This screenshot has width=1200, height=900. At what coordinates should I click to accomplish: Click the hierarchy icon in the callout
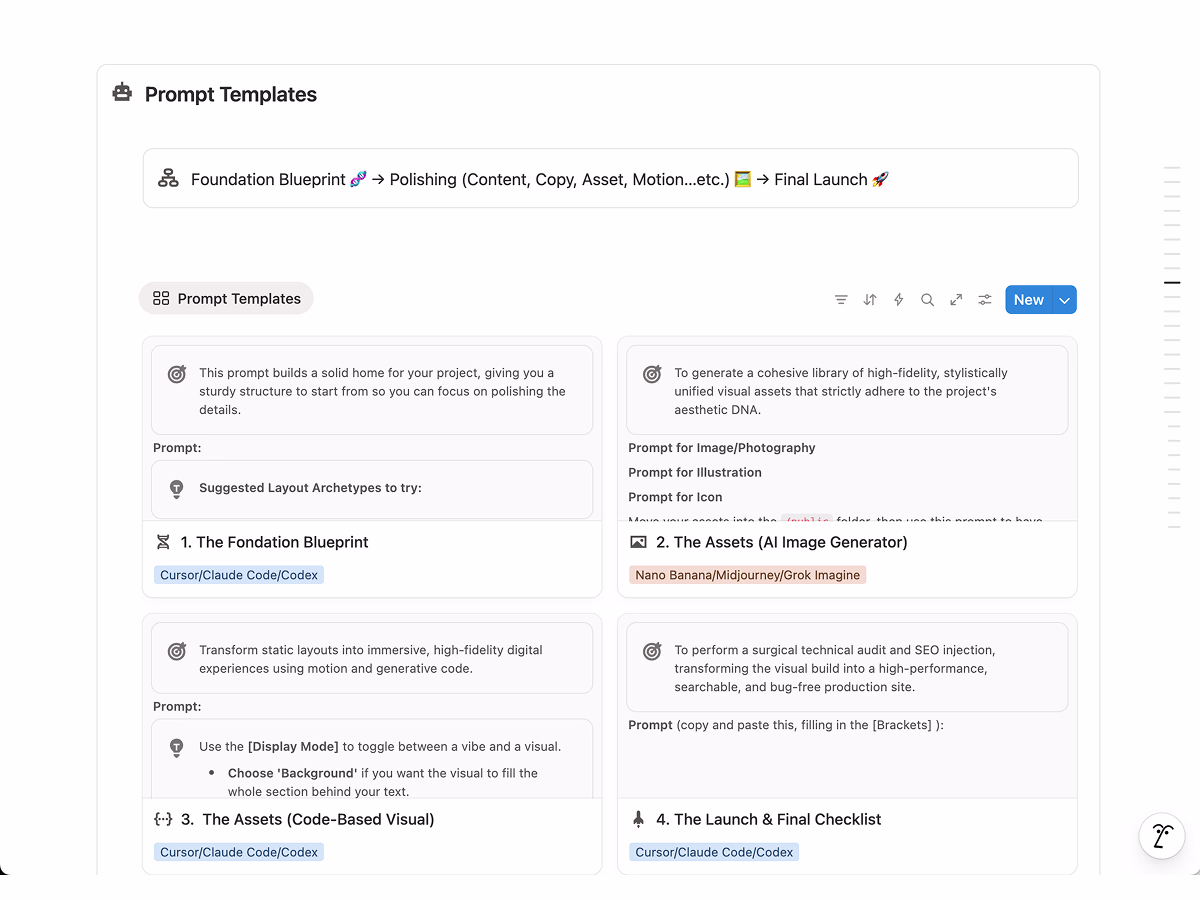168,179
